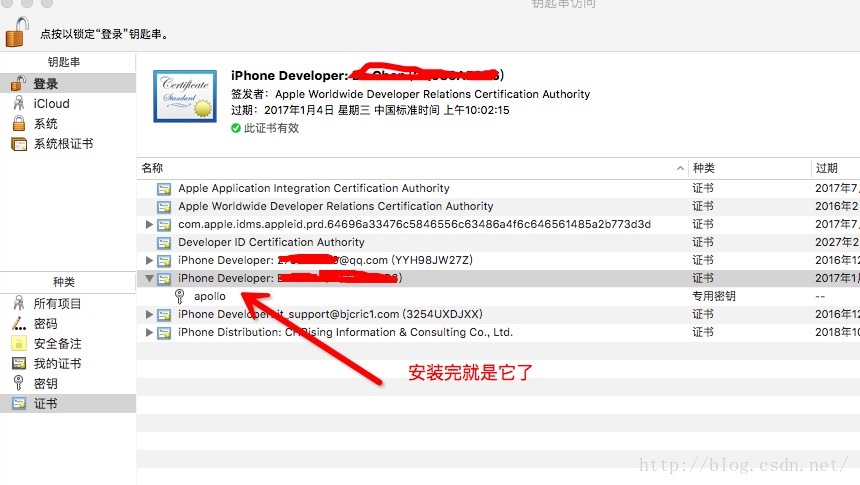Show the 密码 category
The width and height of the screenshot is (860, 485).
[67, 324]
